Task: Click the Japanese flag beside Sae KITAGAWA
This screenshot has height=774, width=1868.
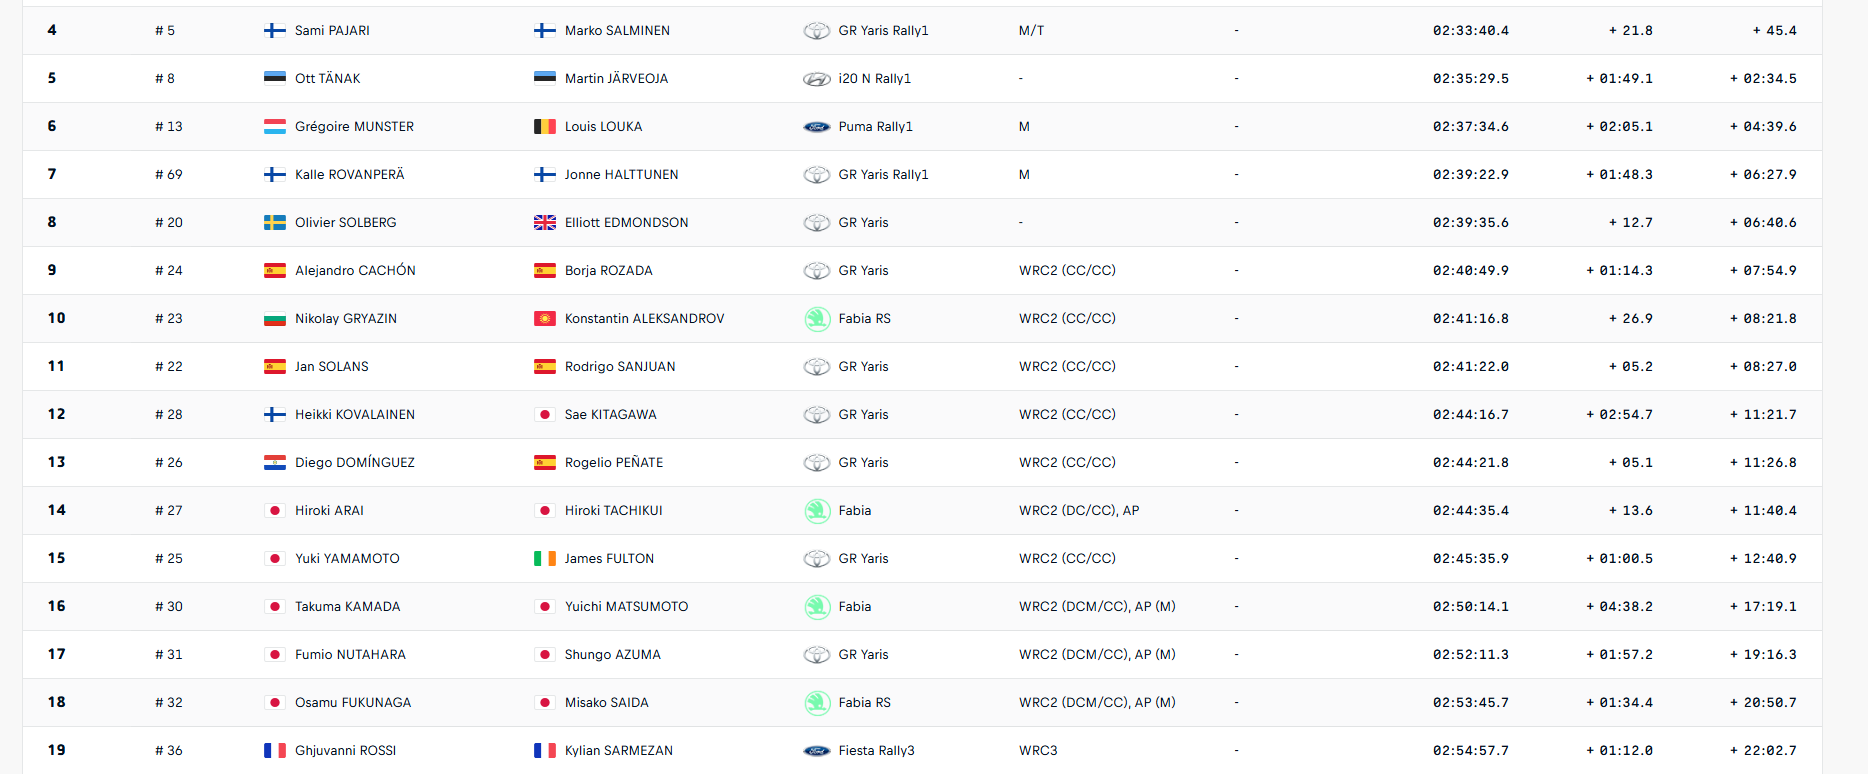Action: (545, 415)
